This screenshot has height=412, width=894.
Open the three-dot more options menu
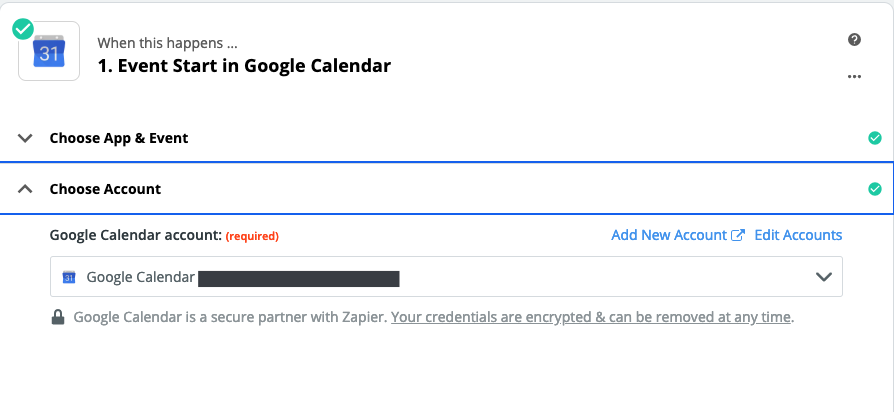click(854, 76)
